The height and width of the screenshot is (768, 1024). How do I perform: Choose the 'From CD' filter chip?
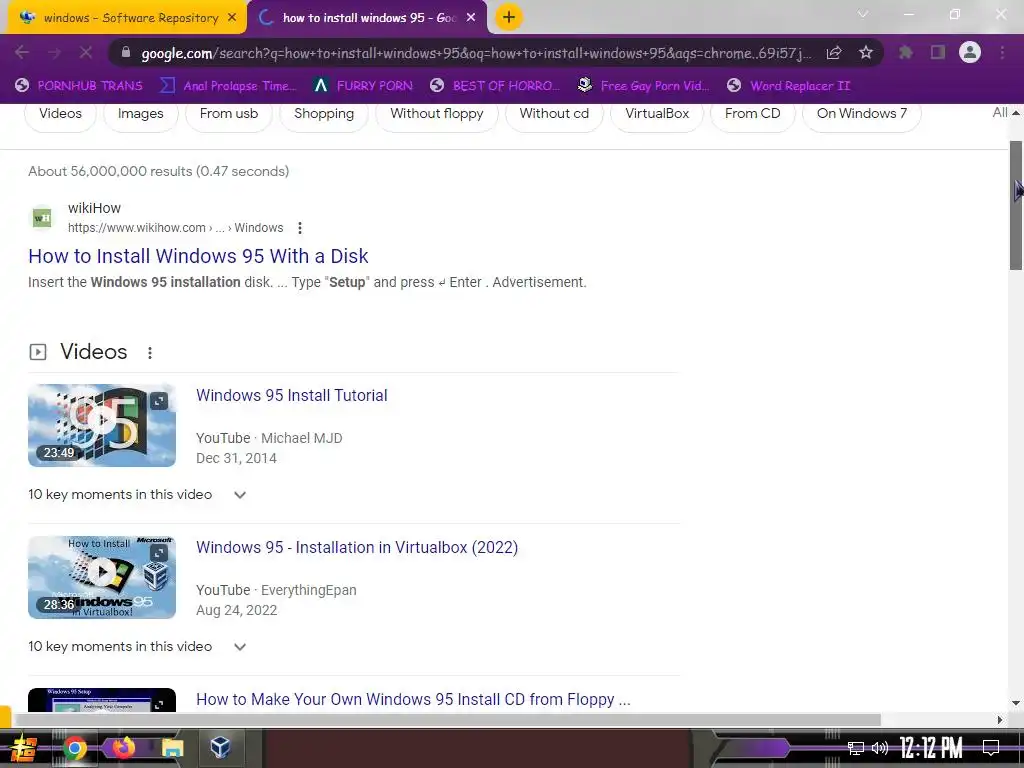[752, 114]
